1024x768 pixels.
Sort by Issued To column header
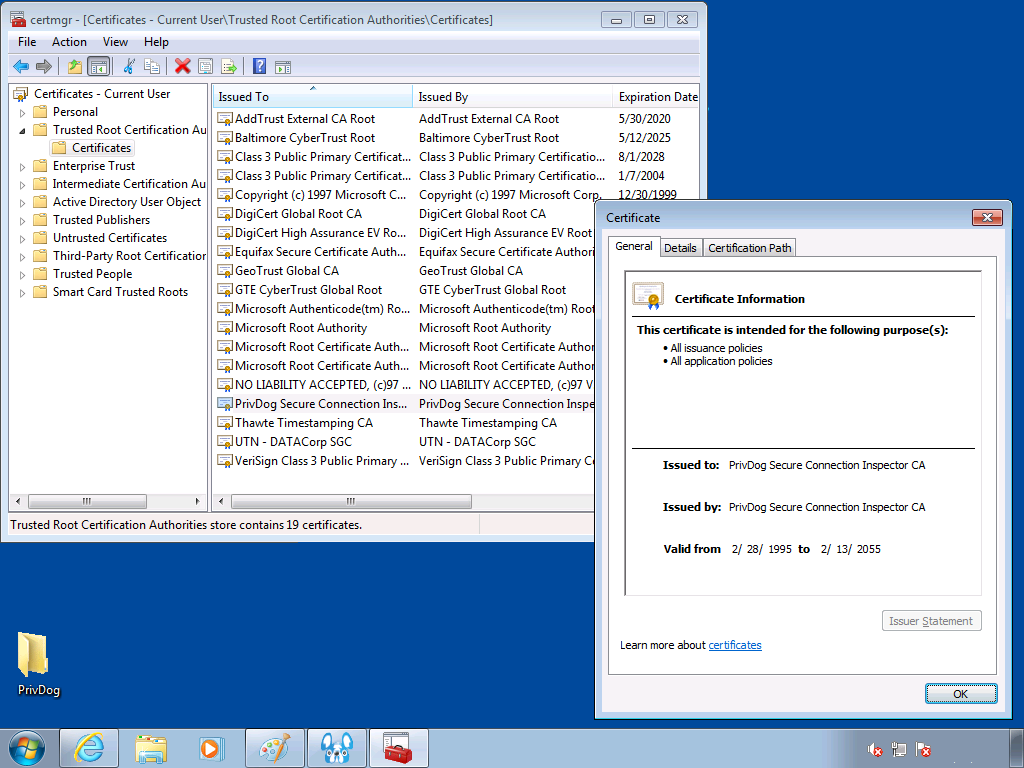click(x=312, y=97)
